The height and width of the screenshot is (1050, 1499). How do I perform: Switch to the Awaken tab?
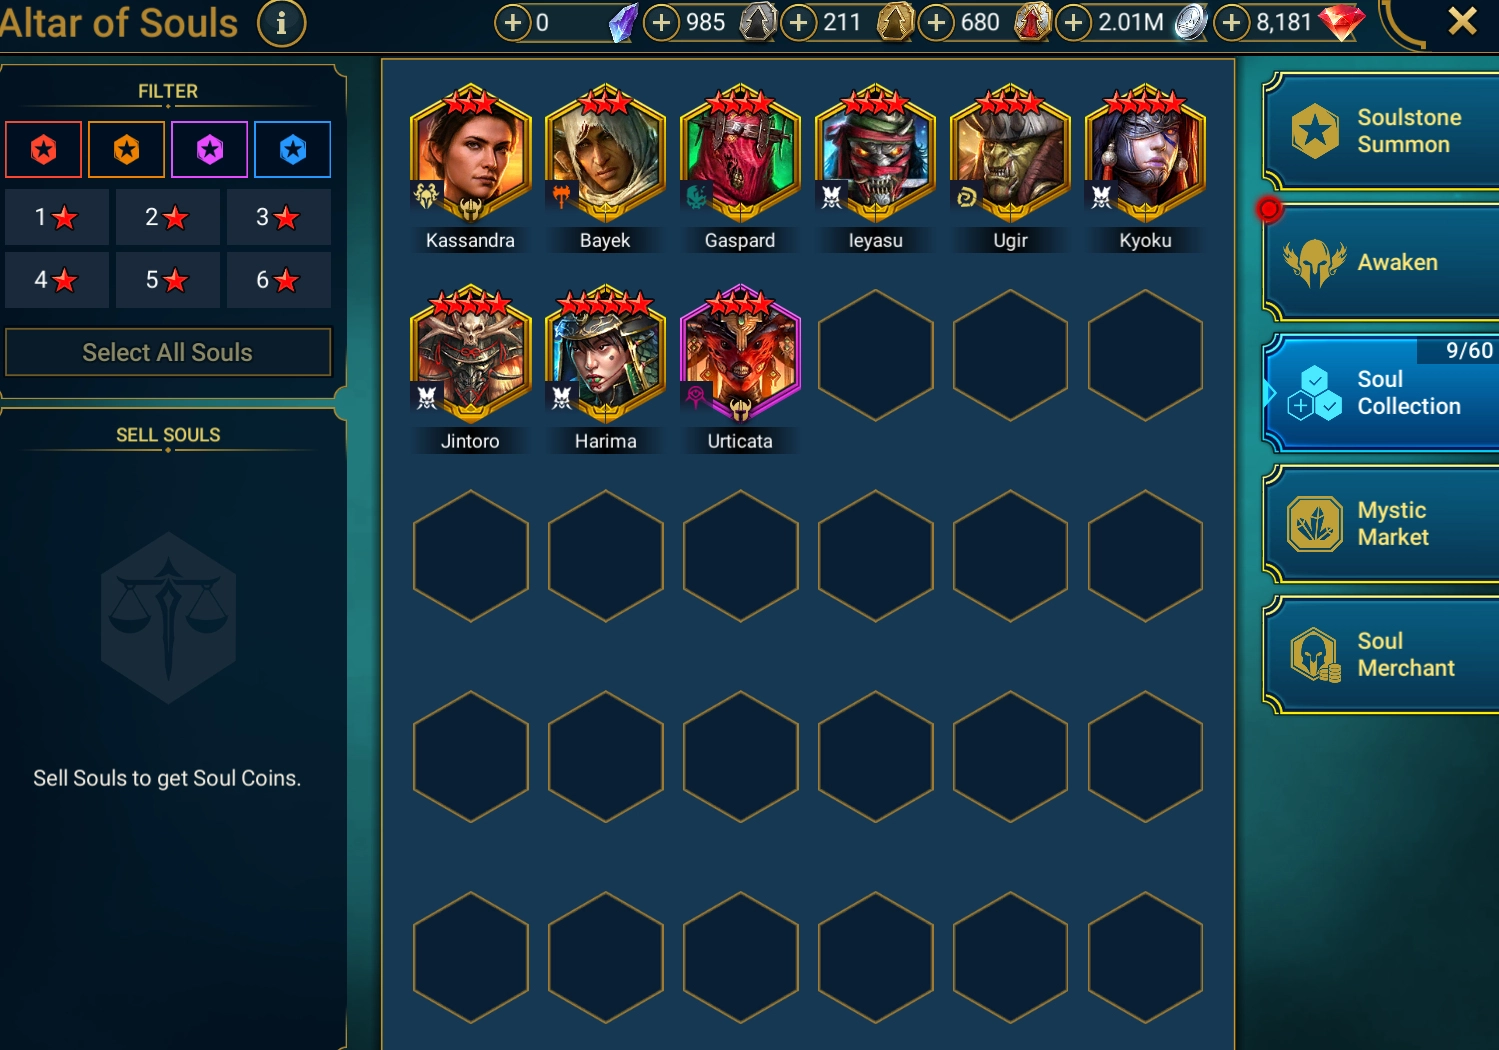[x=1382, y=262]
